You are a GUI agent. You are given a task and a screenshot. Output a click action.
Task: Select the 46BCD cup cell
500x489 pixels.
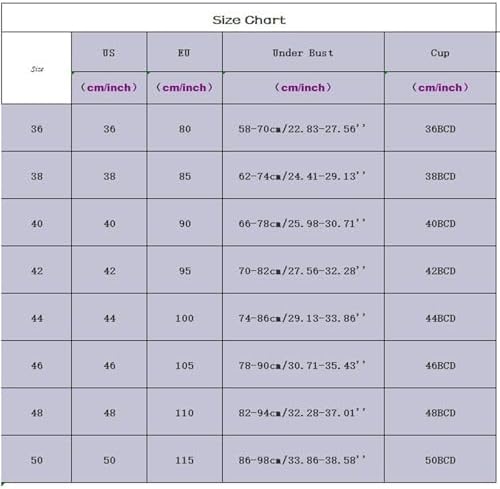[x=440, y=365]
